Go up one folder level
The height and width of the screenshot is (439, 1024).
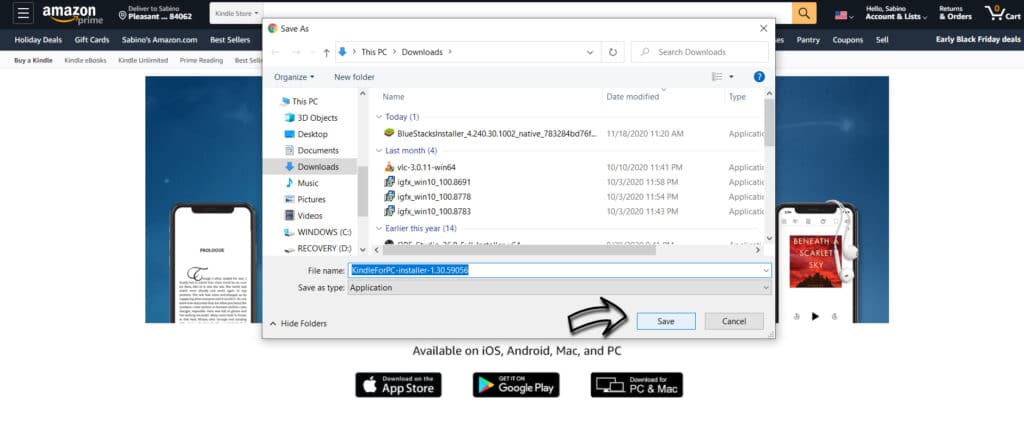click(x=327, y=52)
